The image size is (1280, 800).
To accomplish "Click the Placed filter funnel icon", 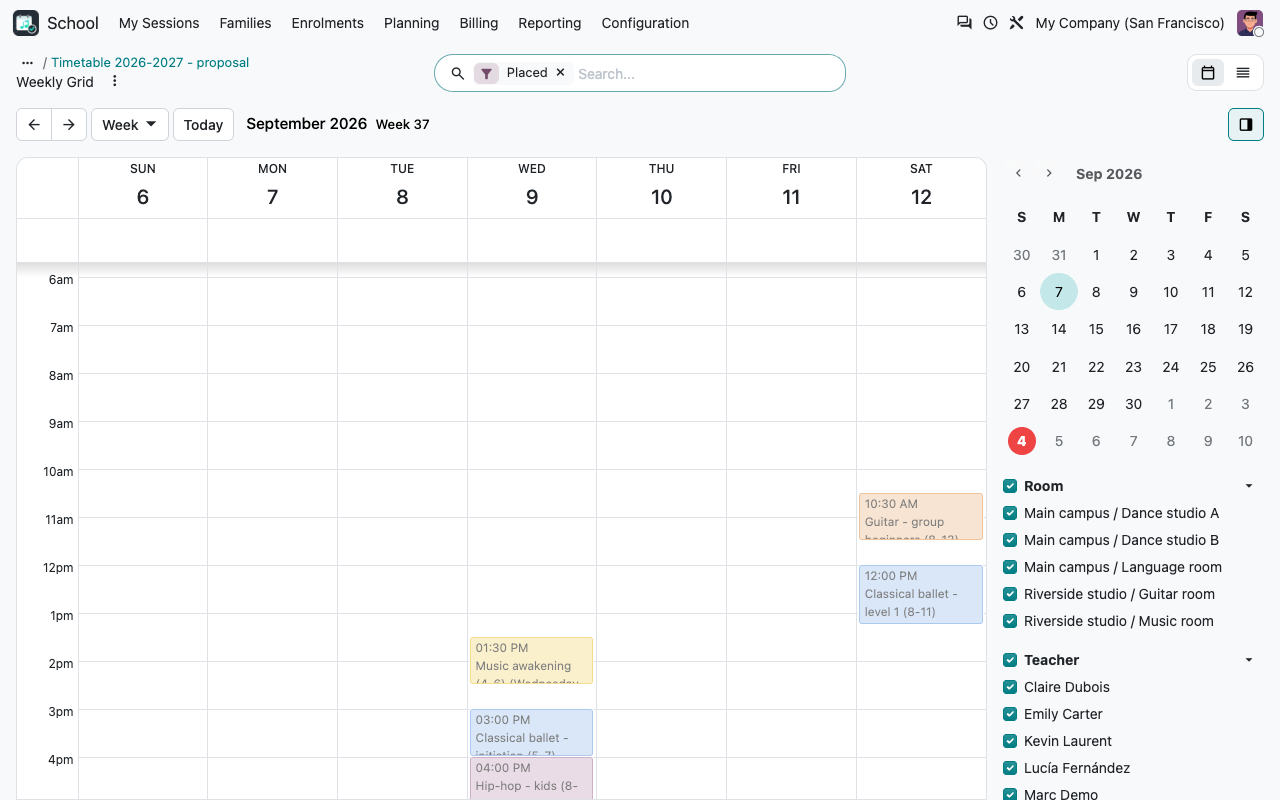I will point(486,73).
